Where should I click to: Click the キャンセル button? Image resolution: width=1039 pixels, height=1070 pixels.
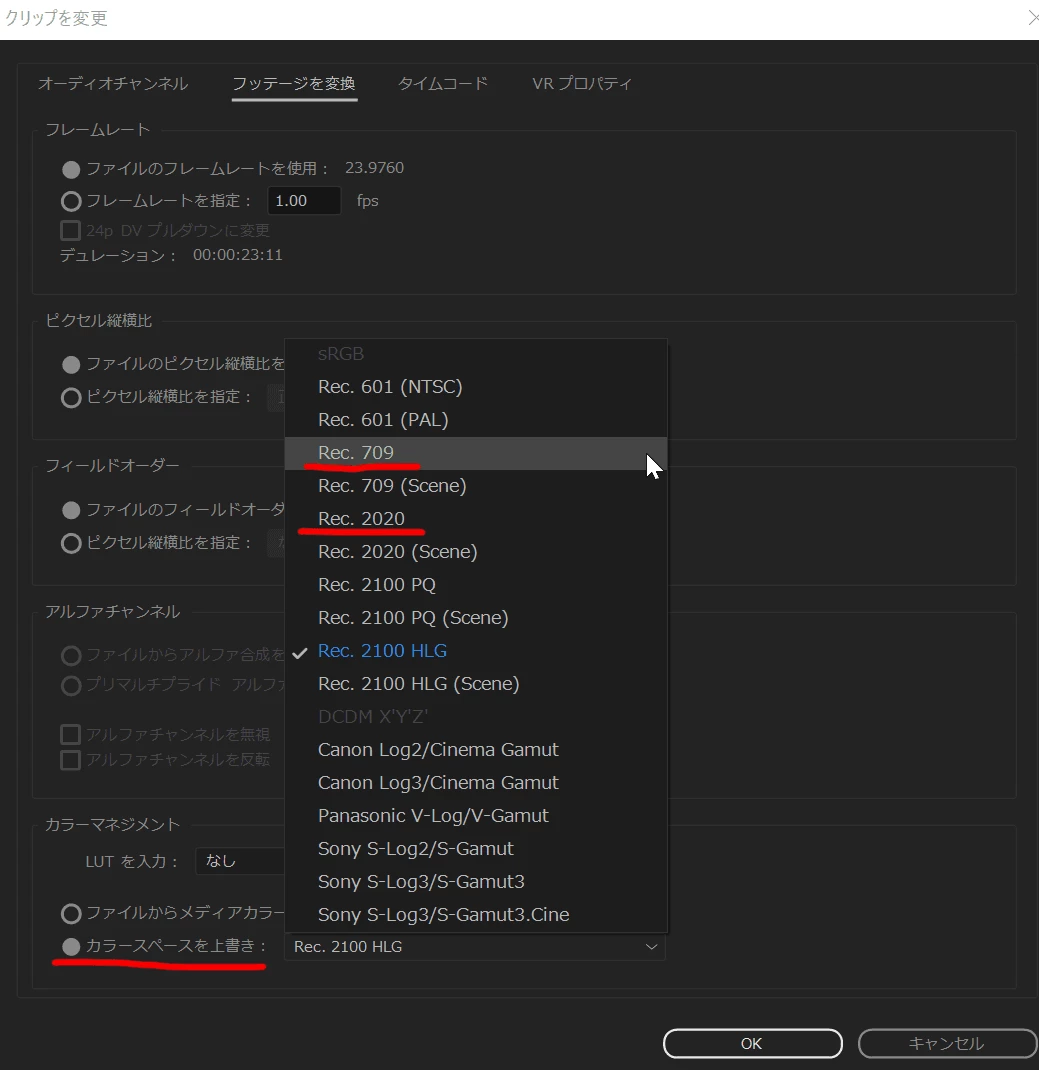point(947,1043)
